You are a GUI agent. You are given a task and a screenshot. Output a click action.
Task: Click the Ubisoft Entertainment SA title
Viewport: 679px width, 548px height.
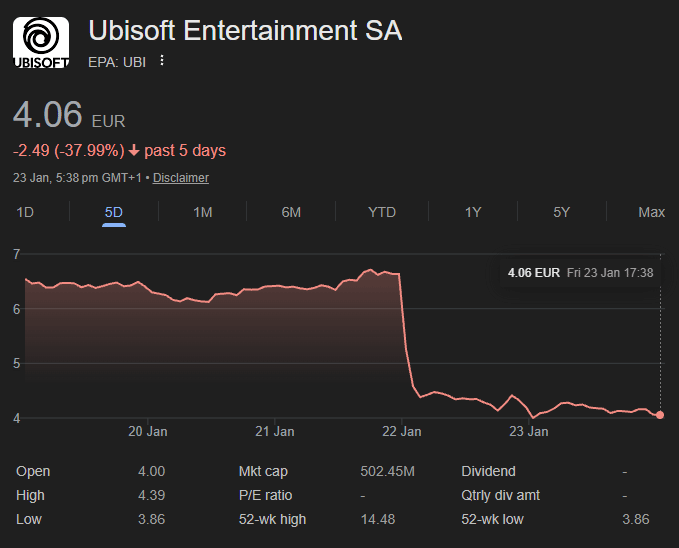pyautogui.click(x=245, y=31)
